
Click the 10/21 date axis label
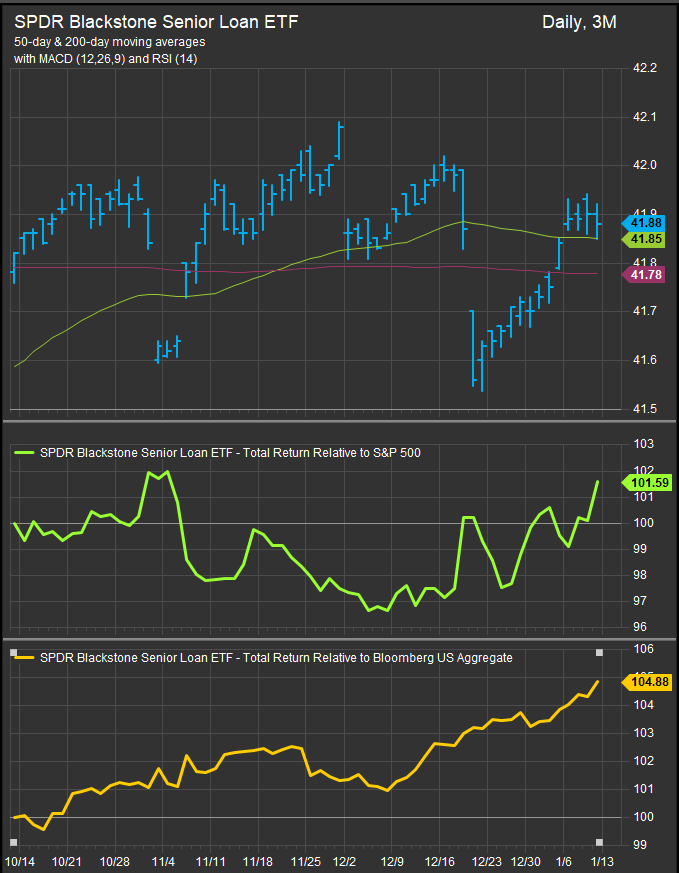pyautogui.click(x=67, y=861)
